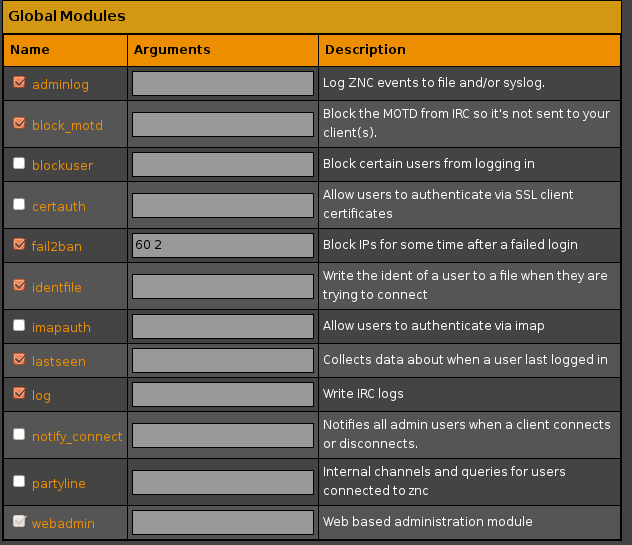The height and width of the screenshot is (545, 632).
Task: Enable the imapauth module checkbox
Action: (19, 325)
